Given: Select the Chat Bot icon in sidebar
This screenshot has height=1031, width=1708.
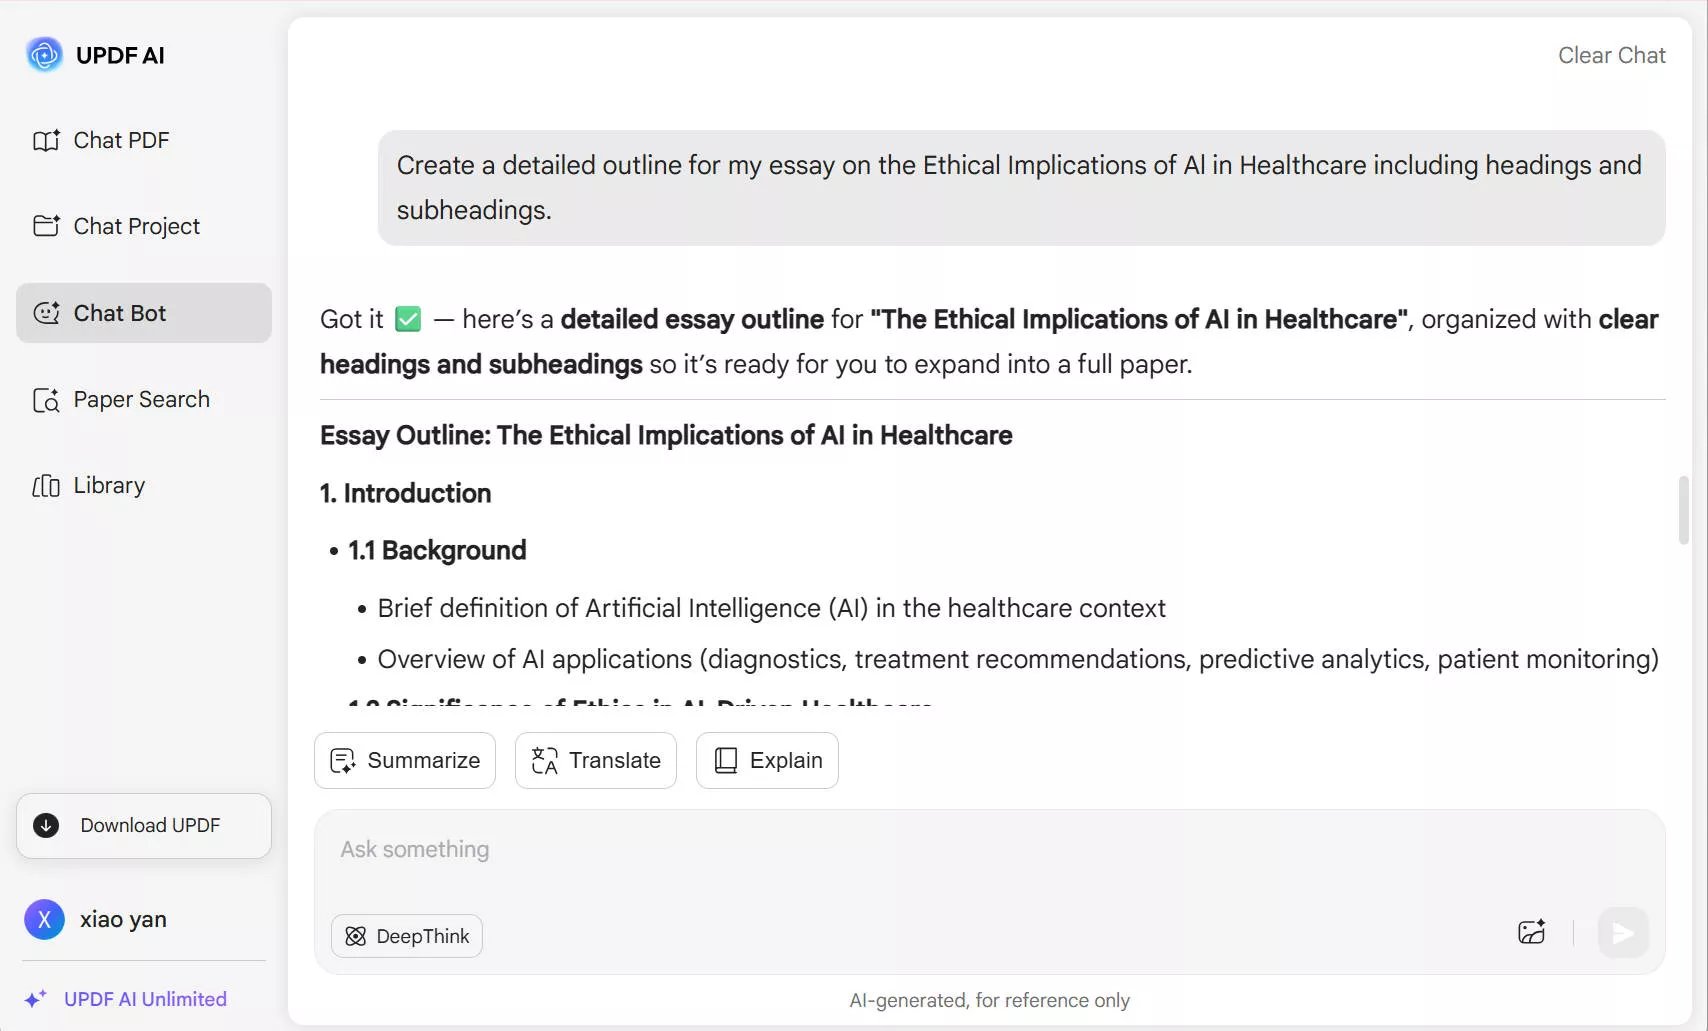Looking at the screenshot, I should tap(46, 313).
